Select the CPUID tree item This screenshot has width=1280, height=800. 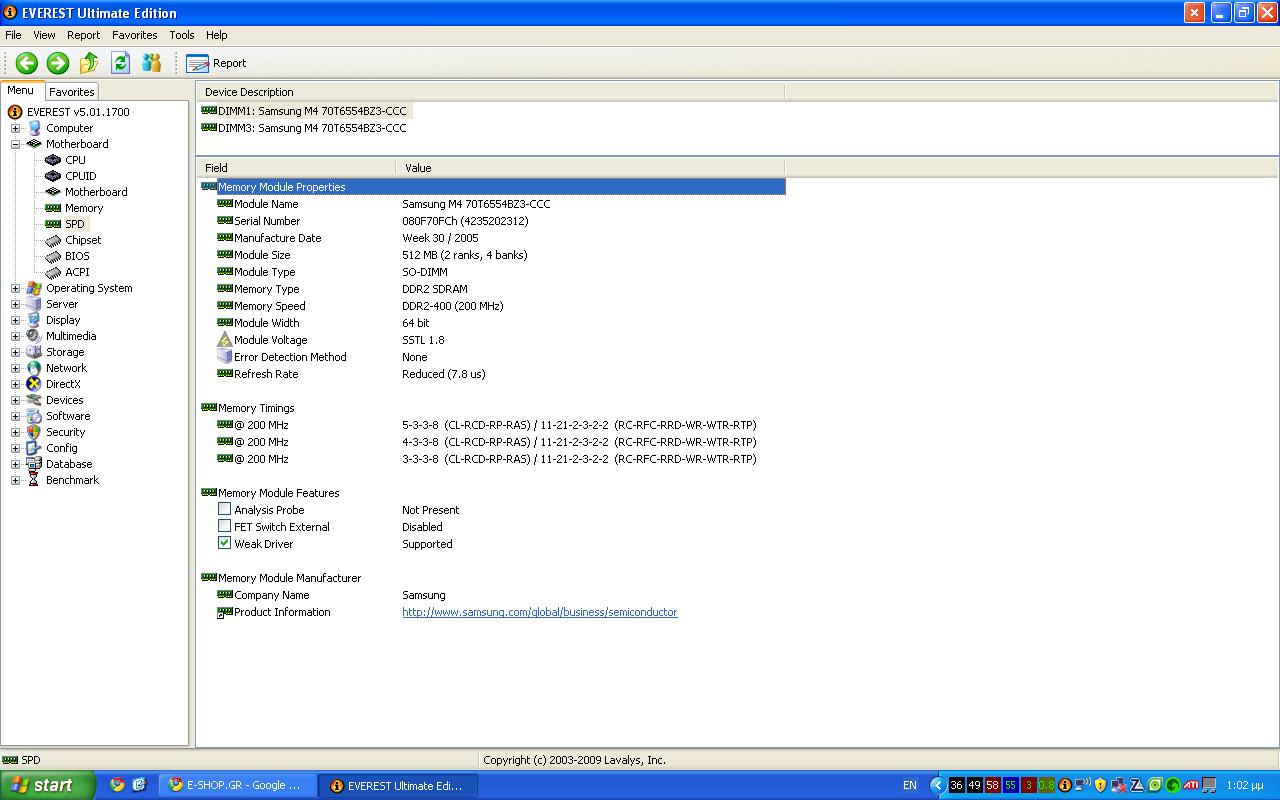(x=81, y=176)
